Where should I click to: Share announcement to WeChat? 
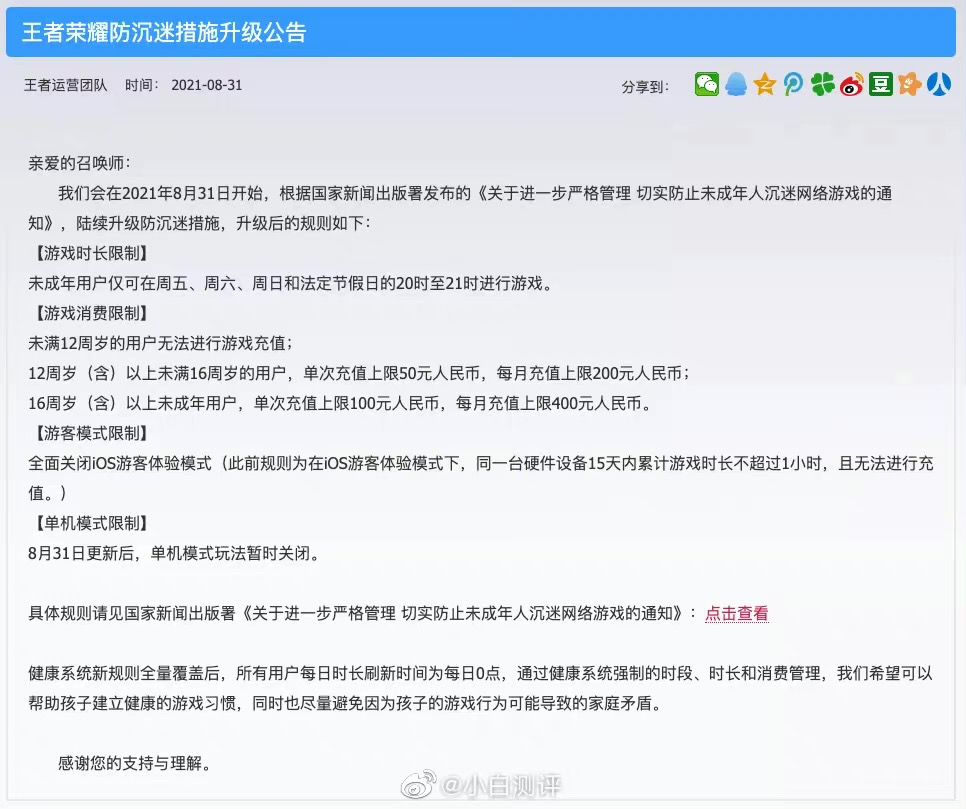[x=708, y=84]
